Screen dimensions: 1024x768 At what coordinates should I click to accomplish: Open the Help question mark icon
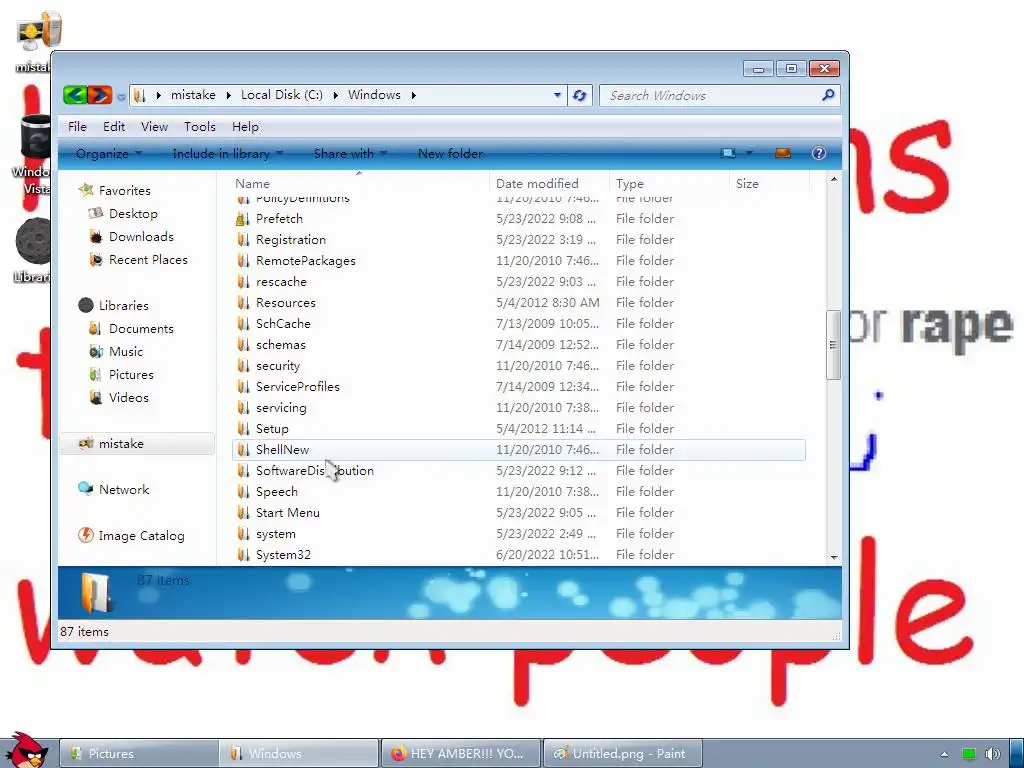(x=818, y=153)
